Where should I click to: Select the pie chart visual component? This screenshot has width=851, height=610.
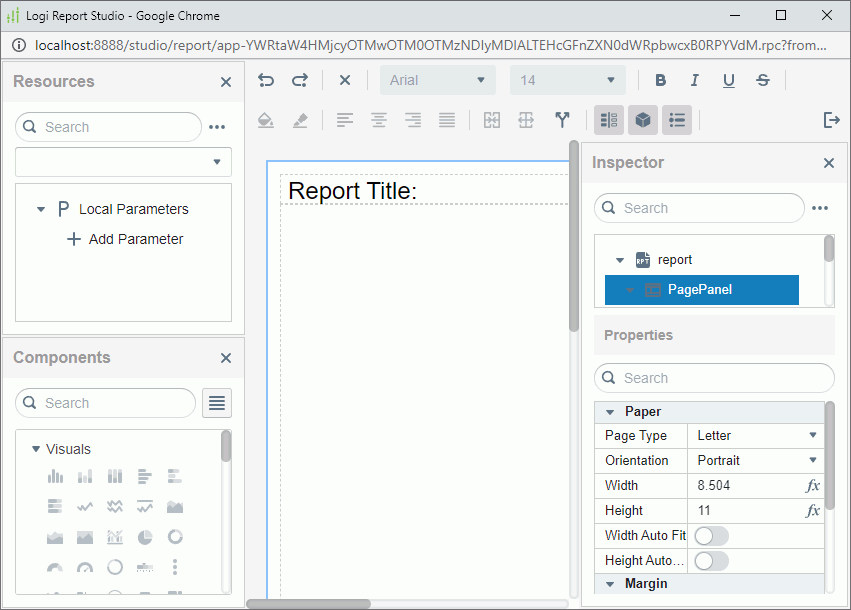coord(143,537)
